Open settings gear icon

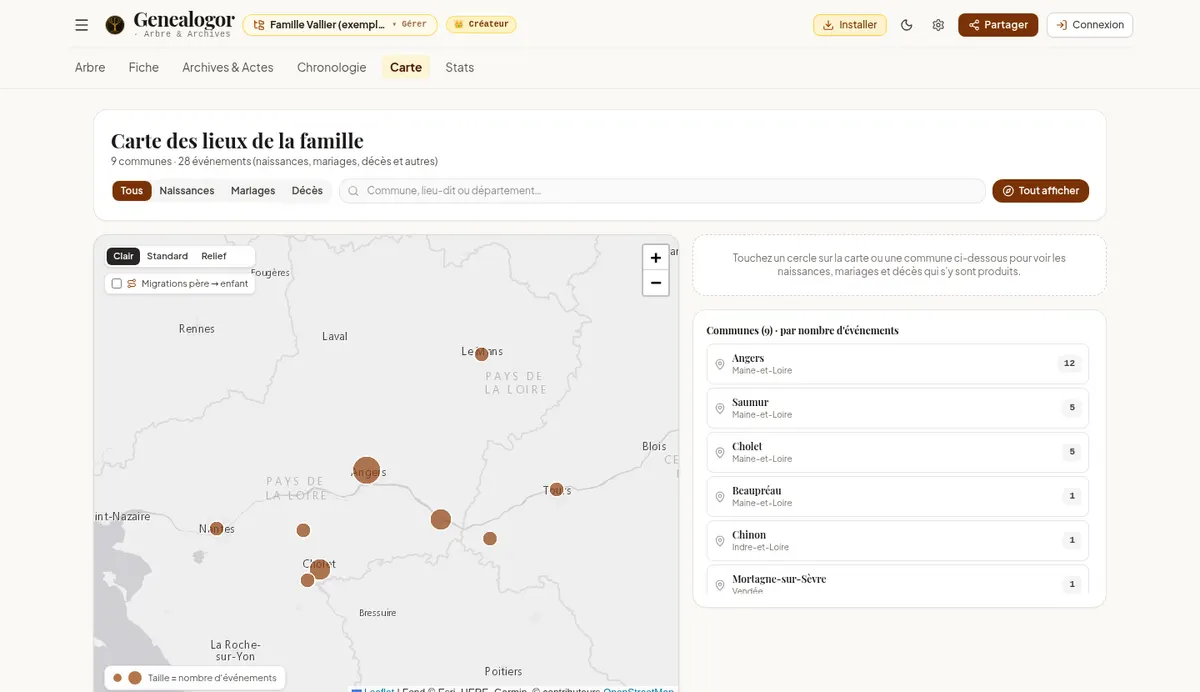click(x=938, y=25)
